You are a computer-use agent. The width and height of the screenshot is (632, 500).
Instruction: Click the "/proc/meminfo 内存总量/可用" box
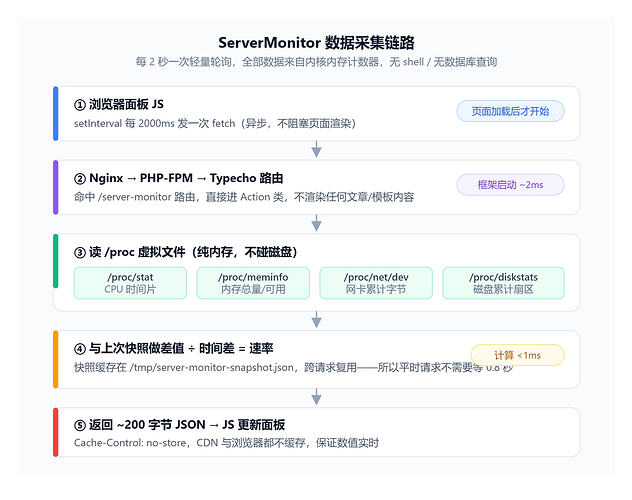pos(253,283)
